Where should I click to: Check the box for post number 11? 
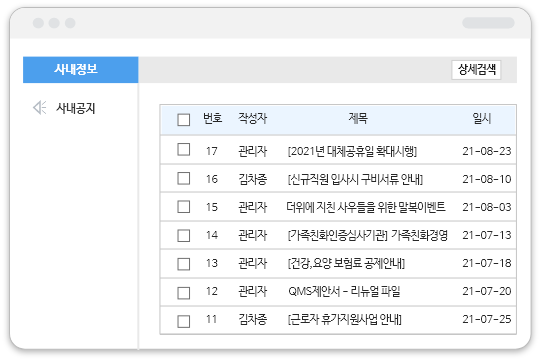pyautogui.click(x=184, y=321)
